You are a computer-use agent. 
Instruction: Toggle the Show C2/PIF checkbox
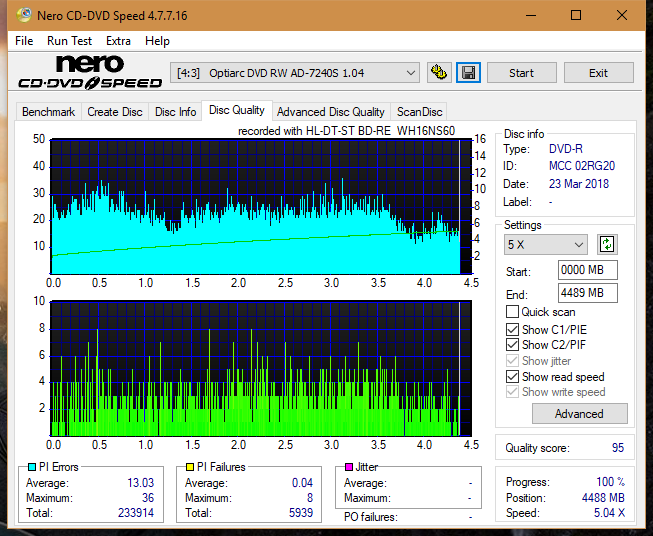[512, 344]
